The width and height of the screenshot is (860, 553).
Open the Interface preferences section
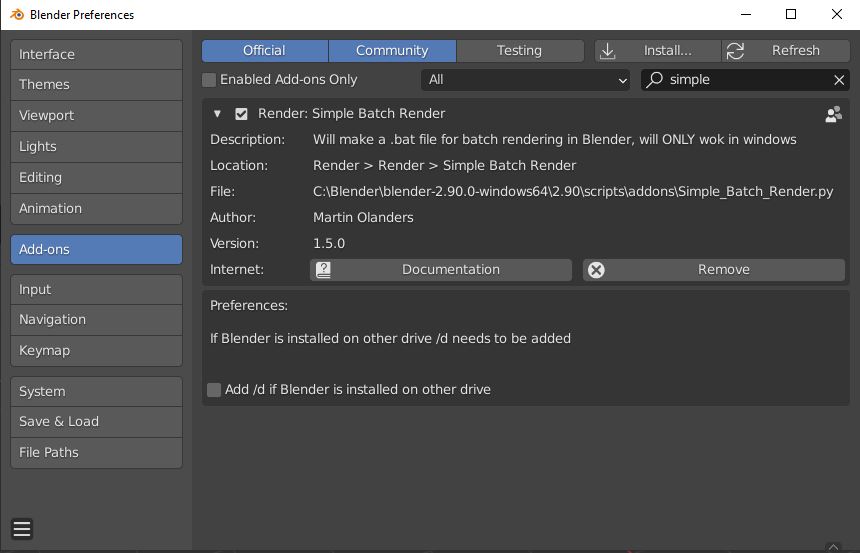97,54
